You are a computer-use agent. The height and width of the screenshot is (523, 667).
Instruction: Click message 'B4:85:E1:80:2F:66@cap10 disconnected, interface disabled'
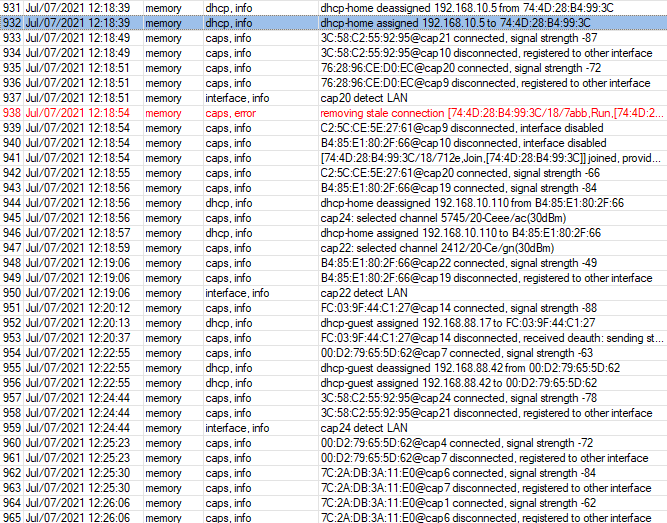464,143
